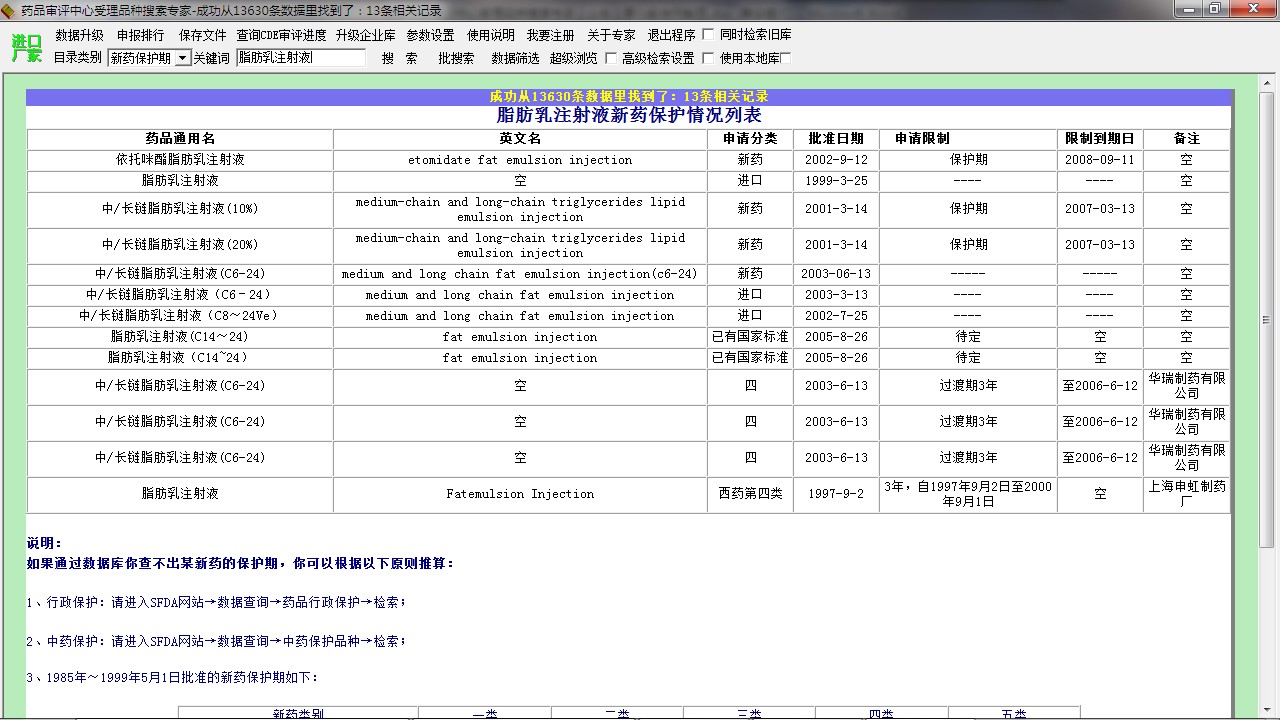Viewport: 1280px width, 720px height.
Task: Click the 2003-3-13 approval date cell
Action: tap(836, 295)
